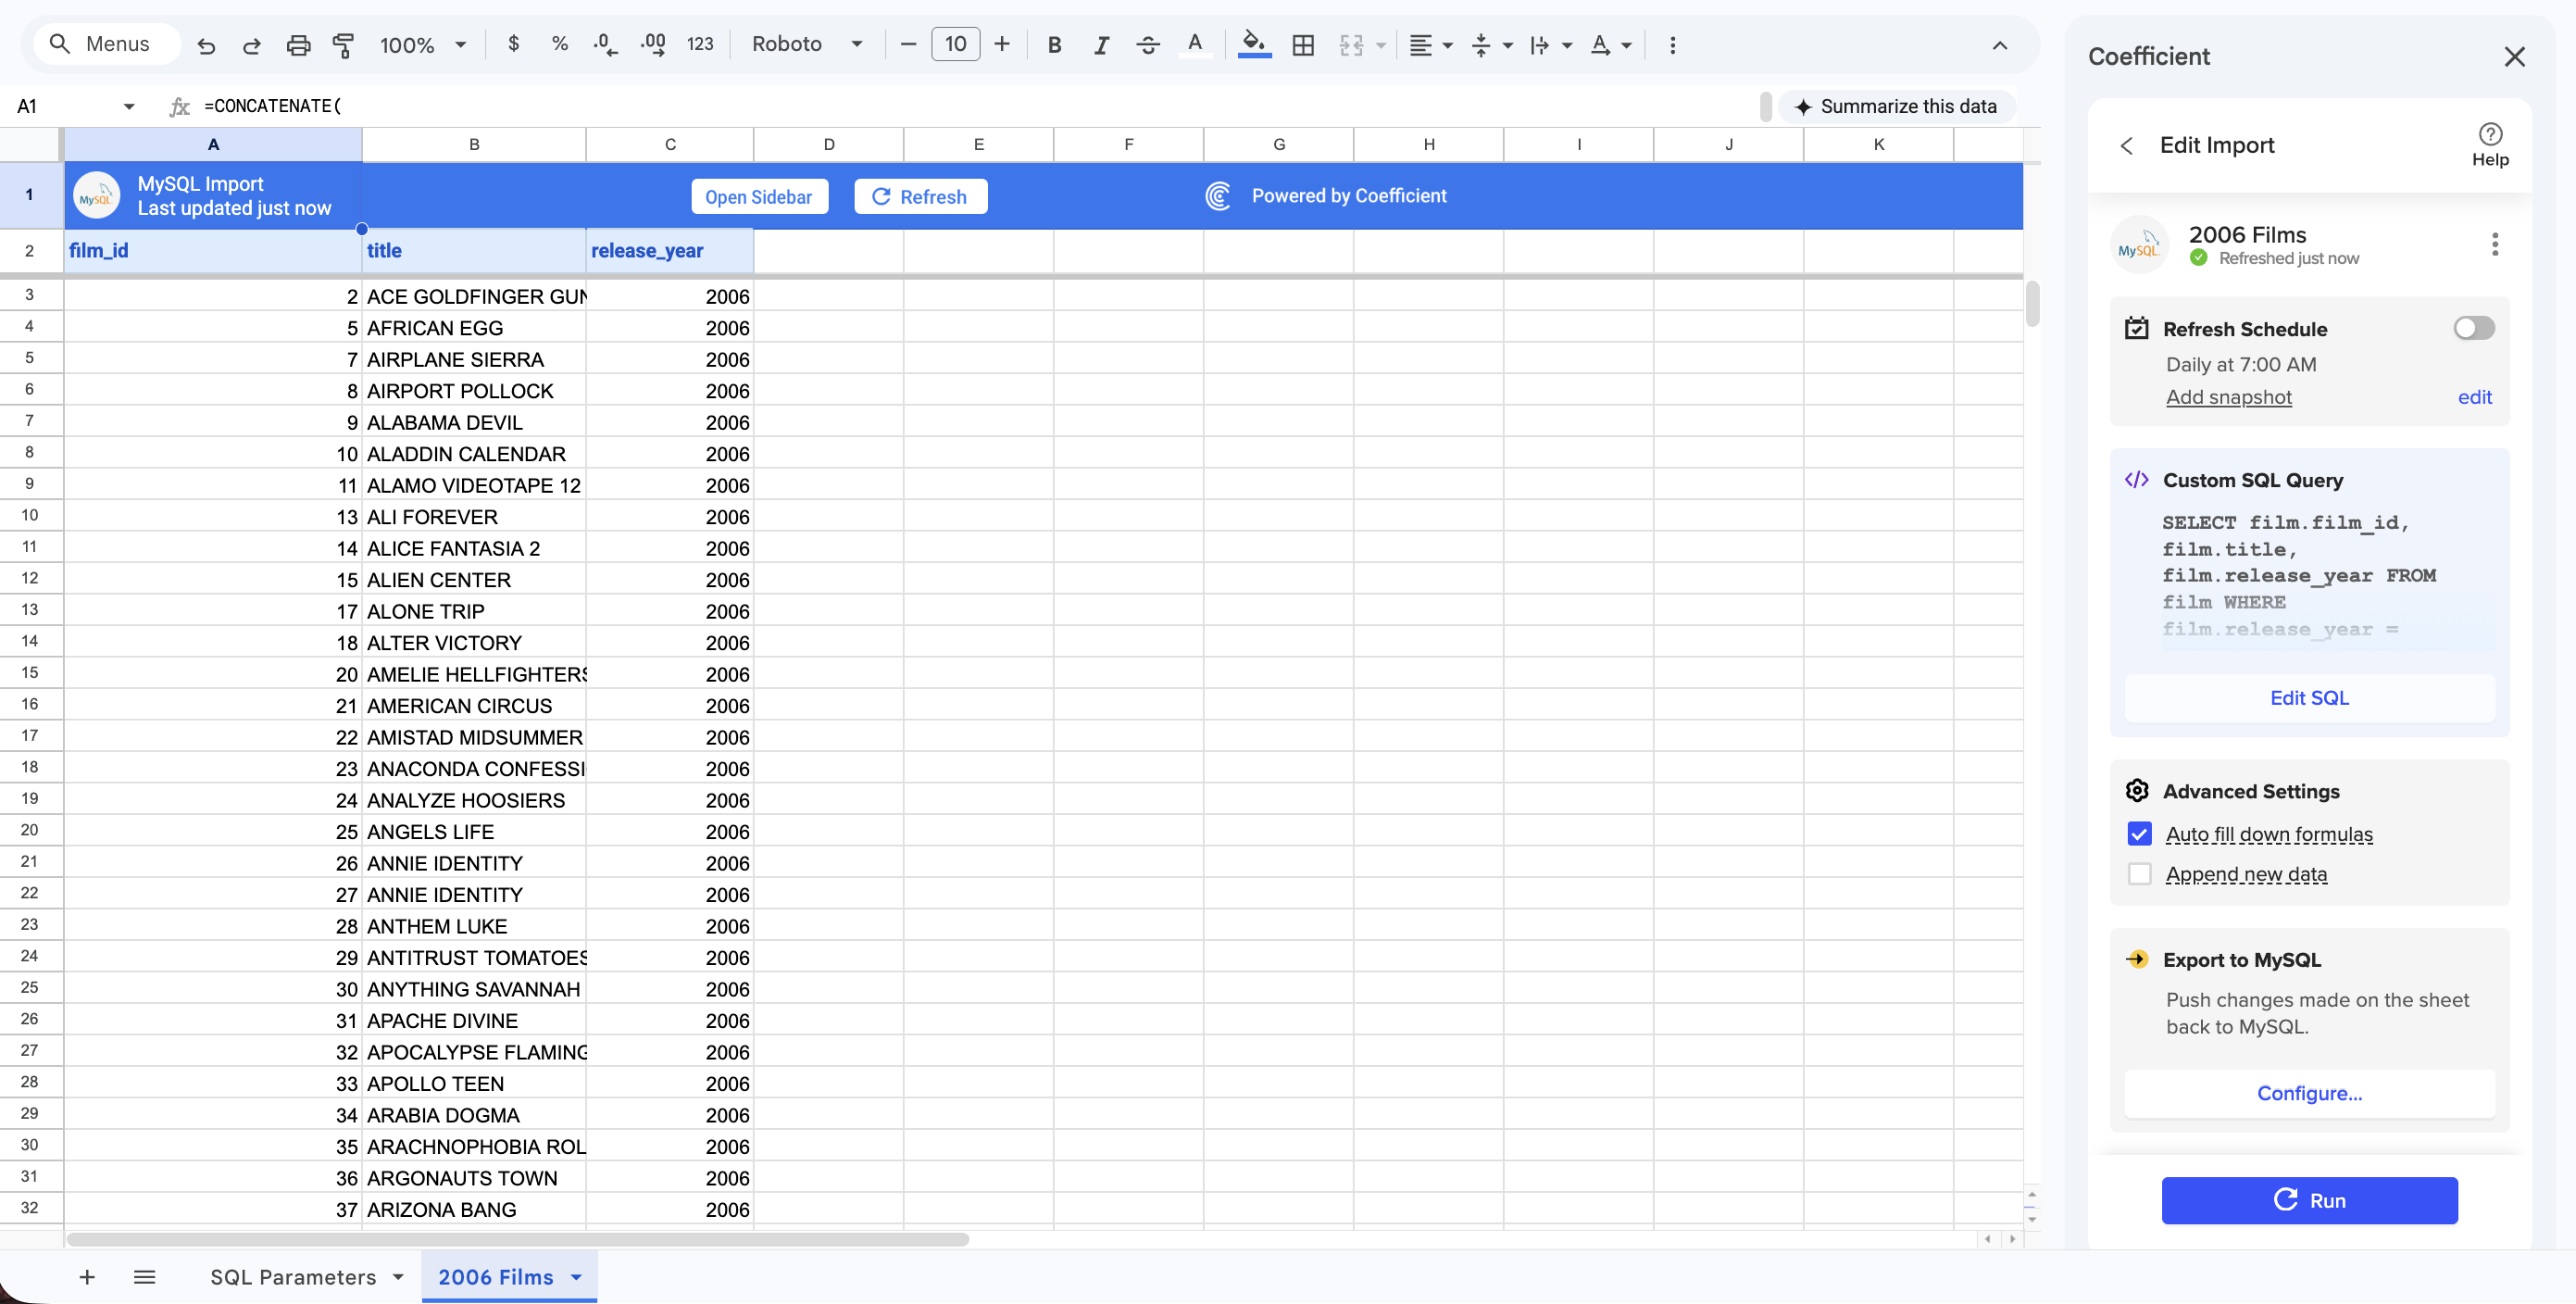Image resolution: width=2576 pixels, height=1304 pixels.
Task: Click the italic formatting icon
Action: coord(1101,44)
